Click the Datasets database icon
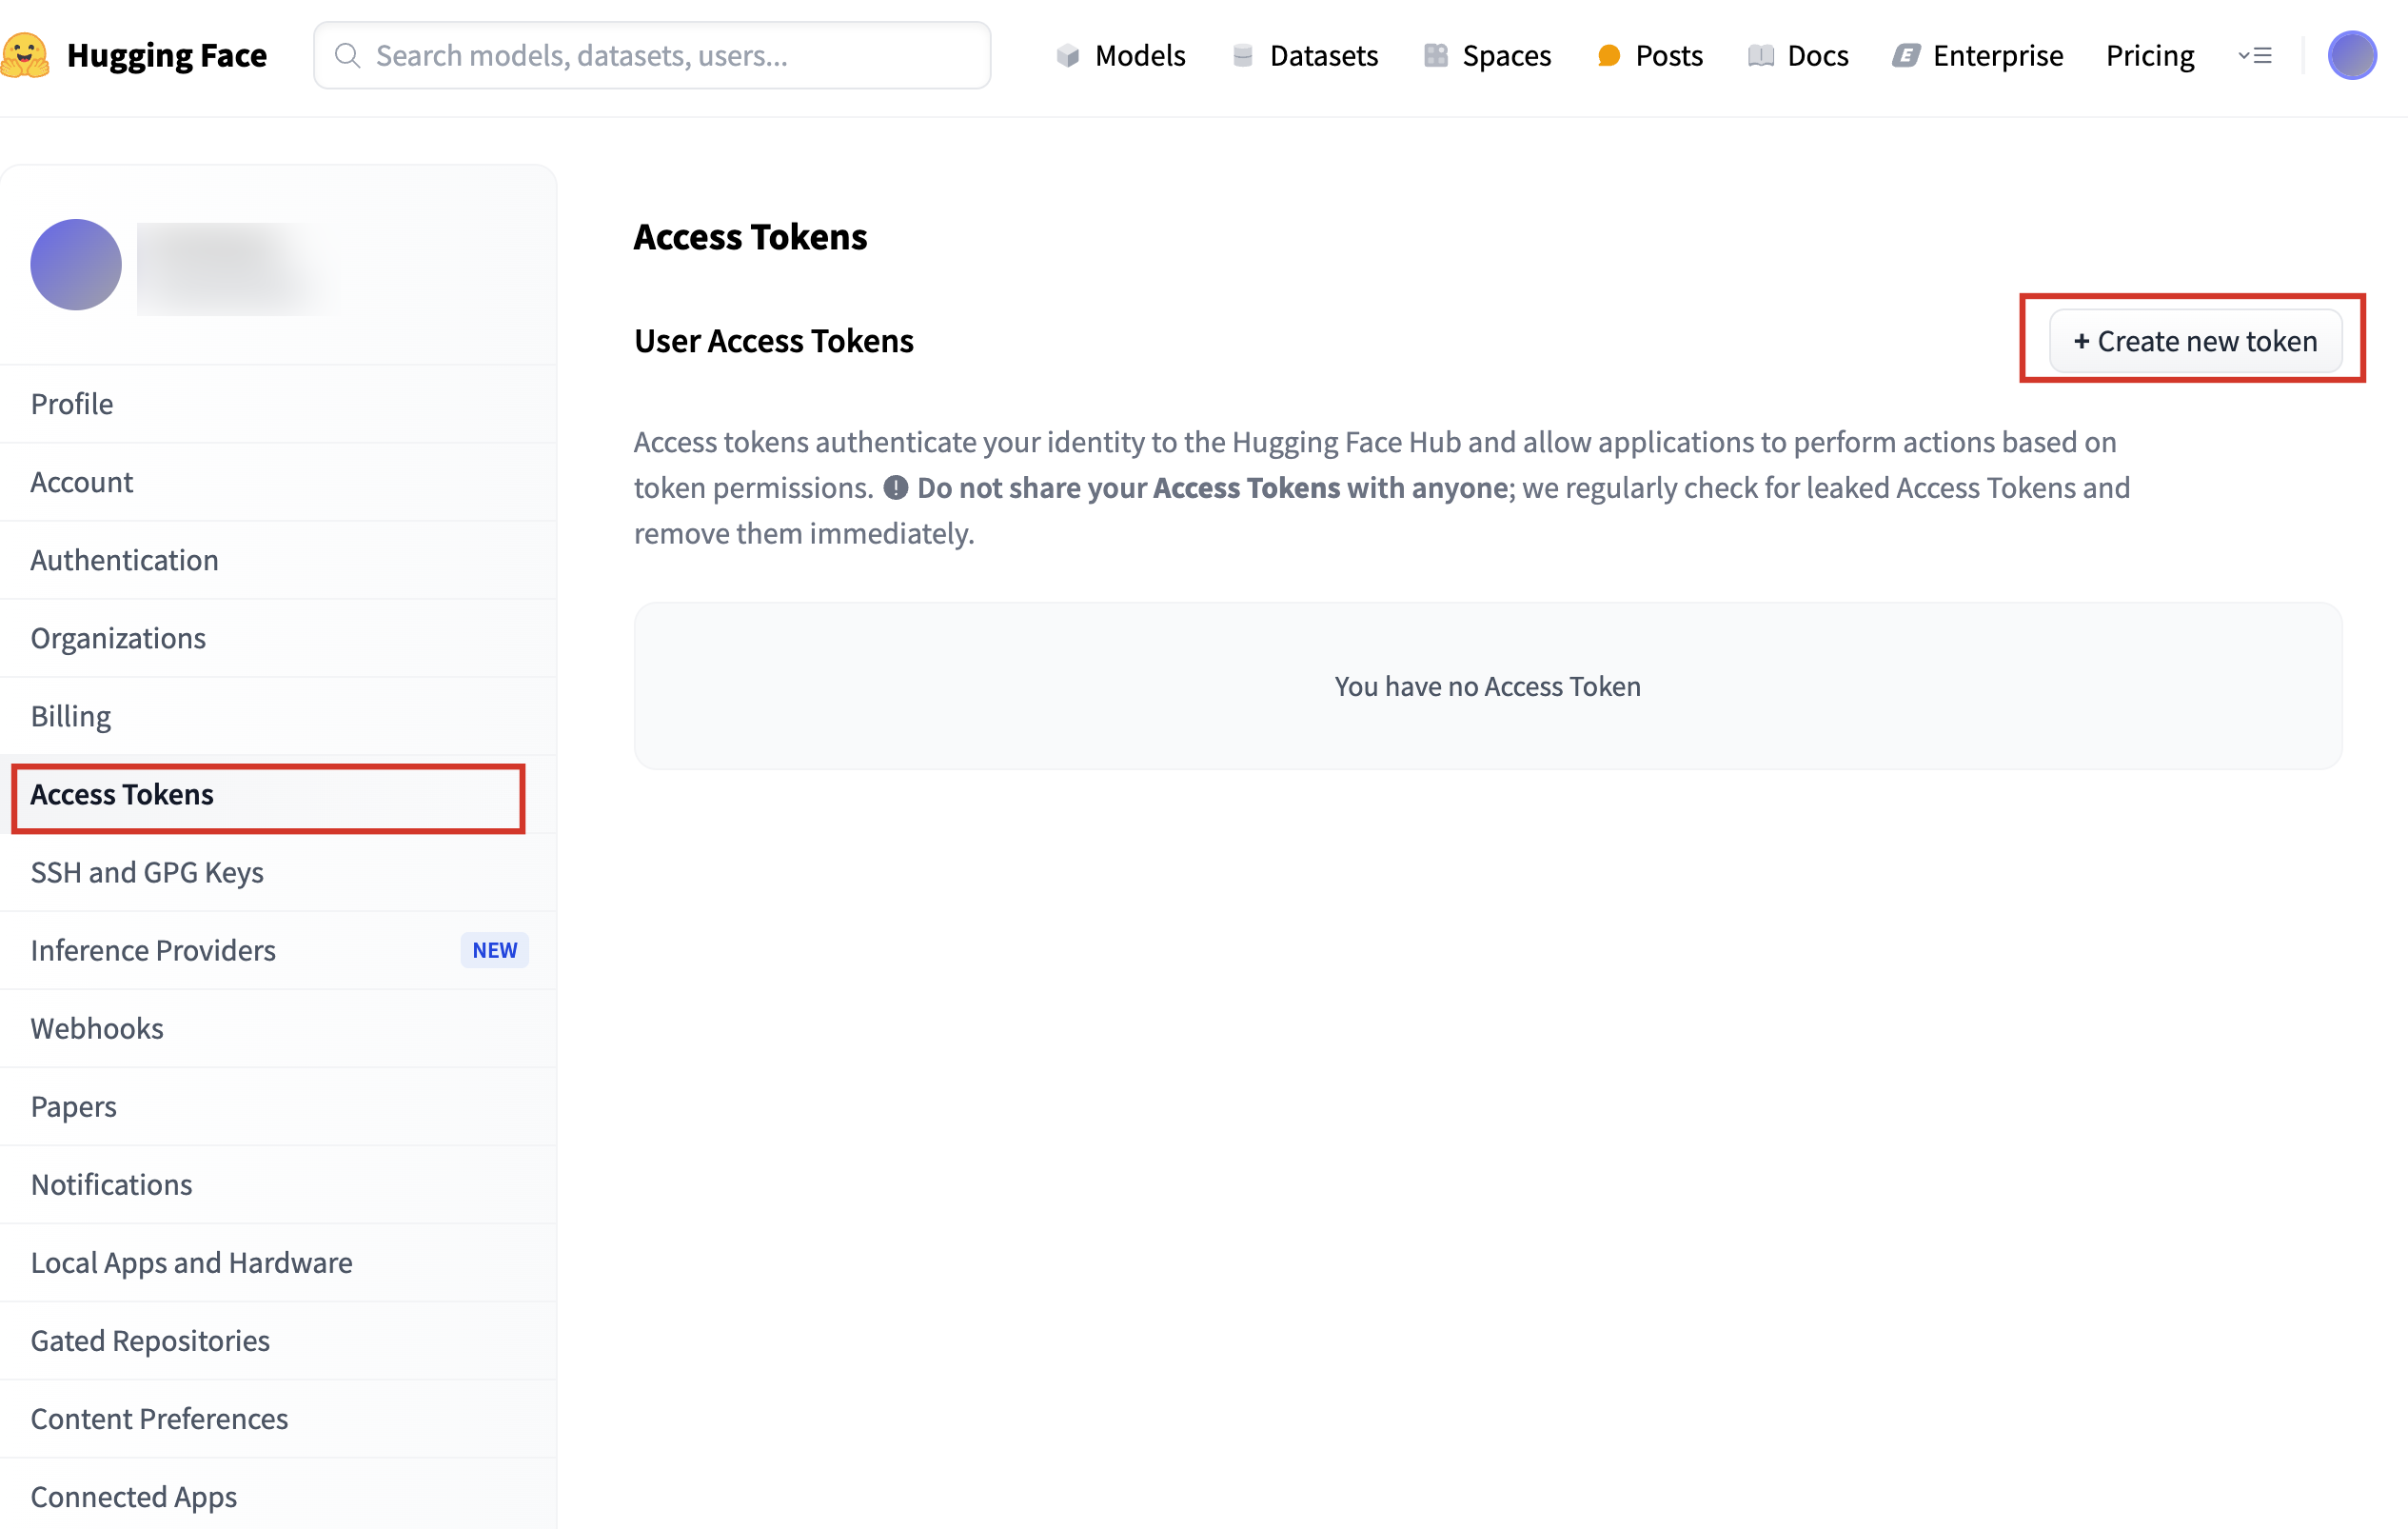 point(1243,55)
